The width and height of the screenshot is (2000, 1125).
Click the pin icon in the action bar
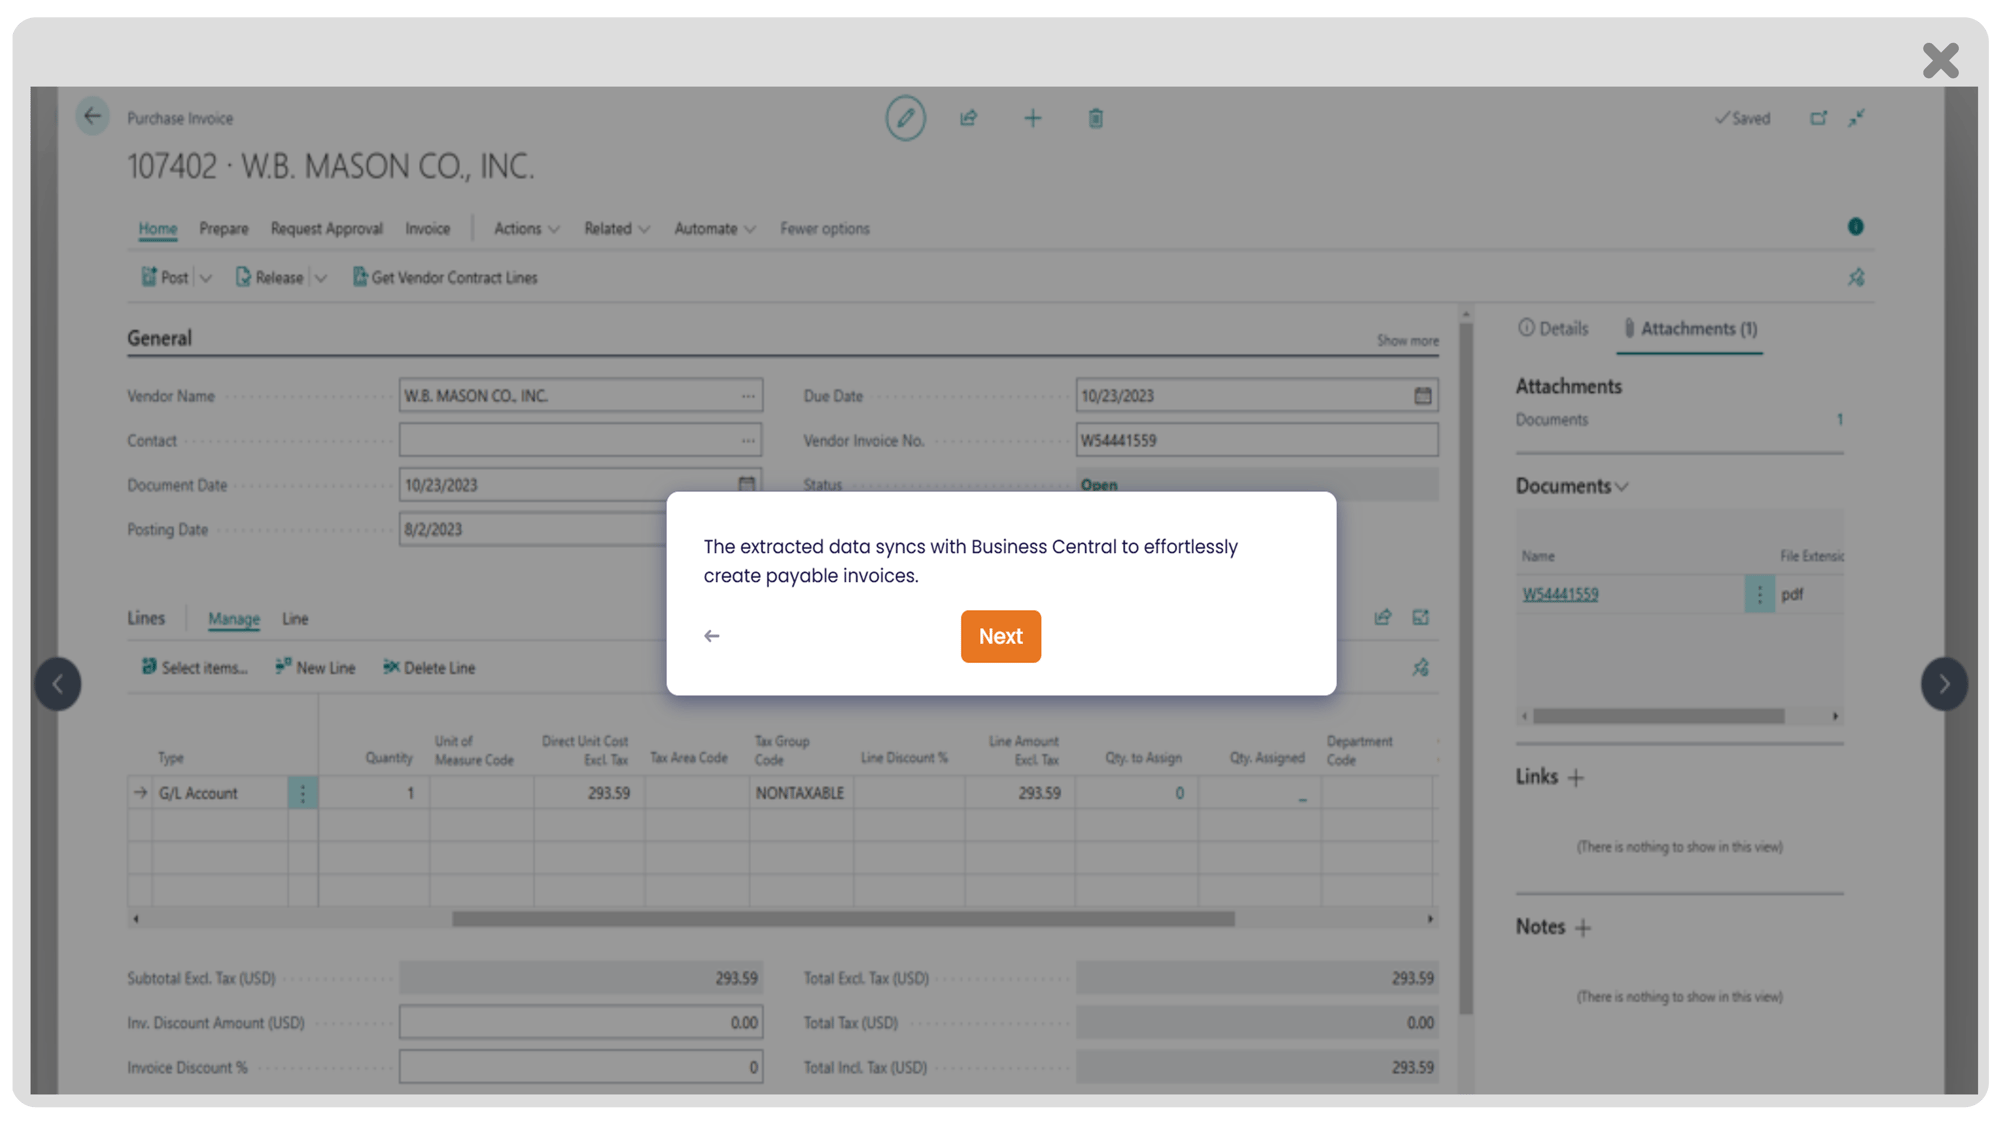point(1856,278)
